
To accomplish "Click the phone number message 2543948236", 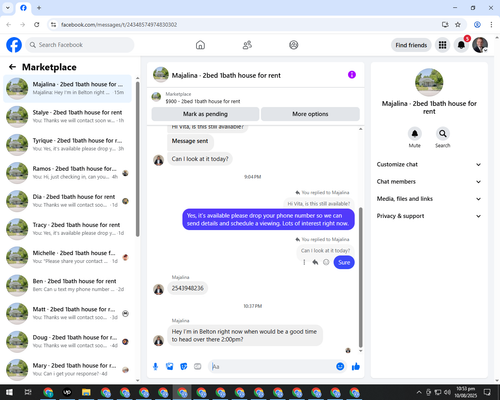I will click(187, 288).
